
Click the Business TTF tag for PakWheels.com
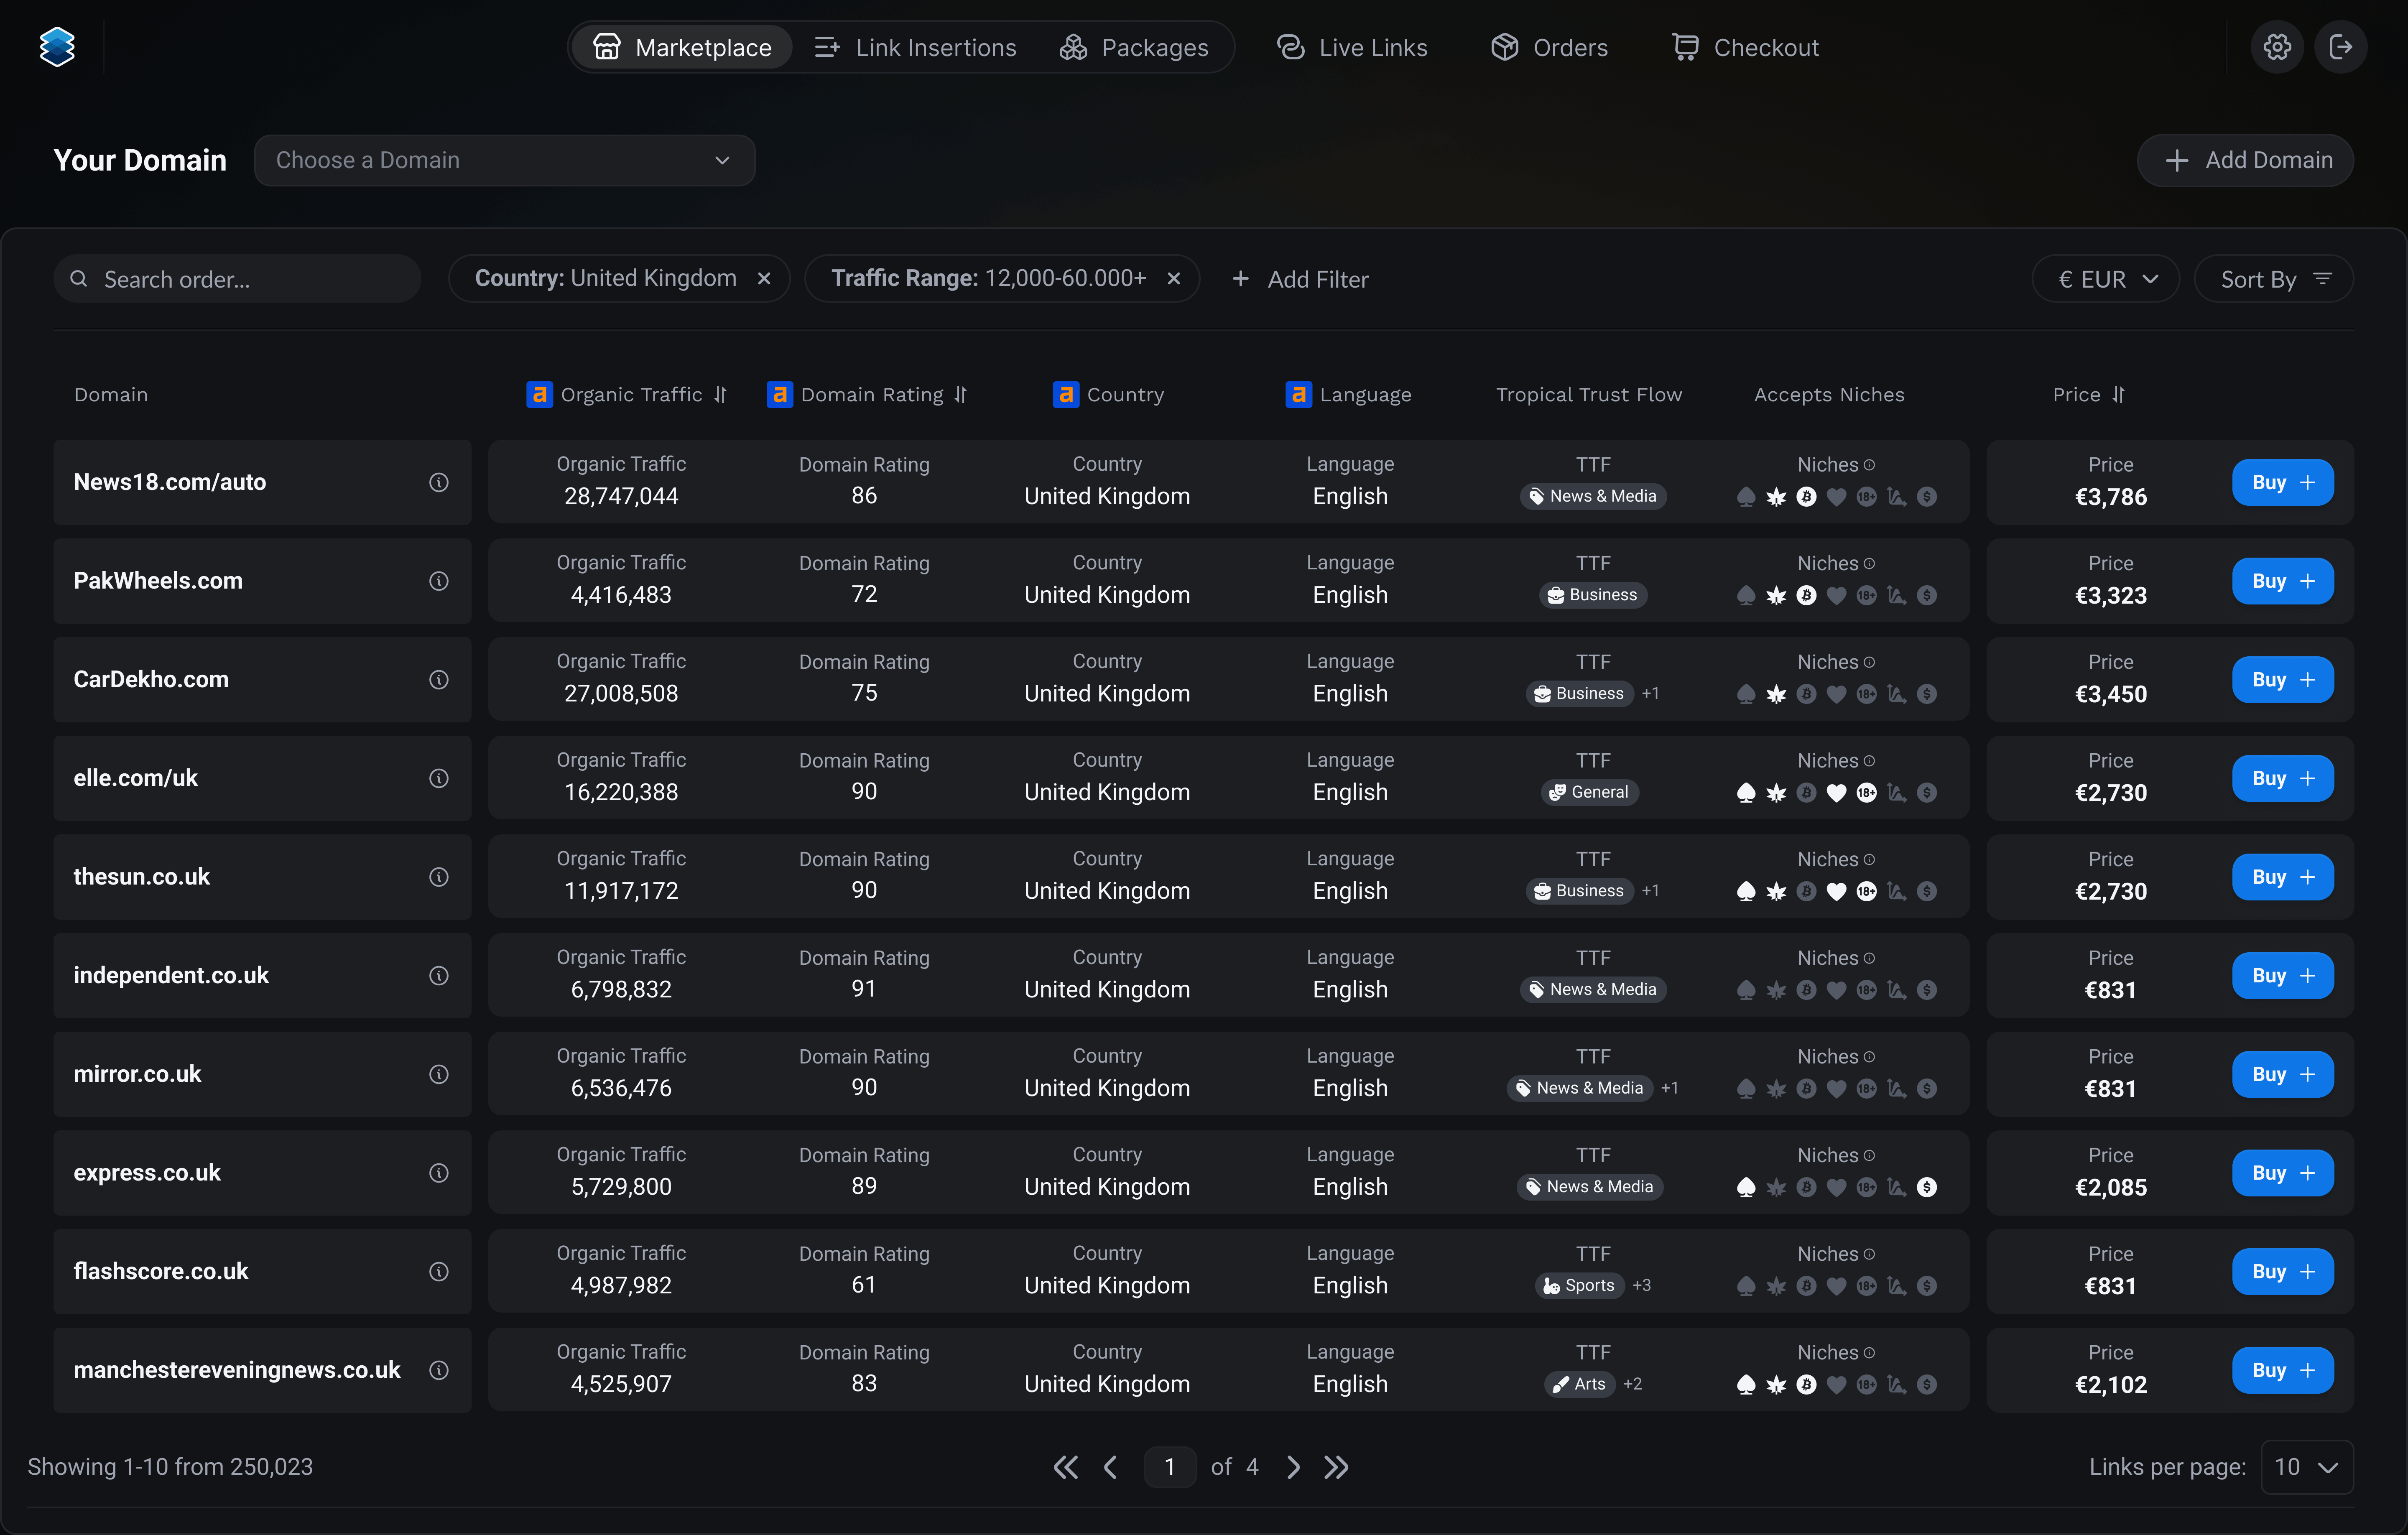click(x=1593, y=595)
